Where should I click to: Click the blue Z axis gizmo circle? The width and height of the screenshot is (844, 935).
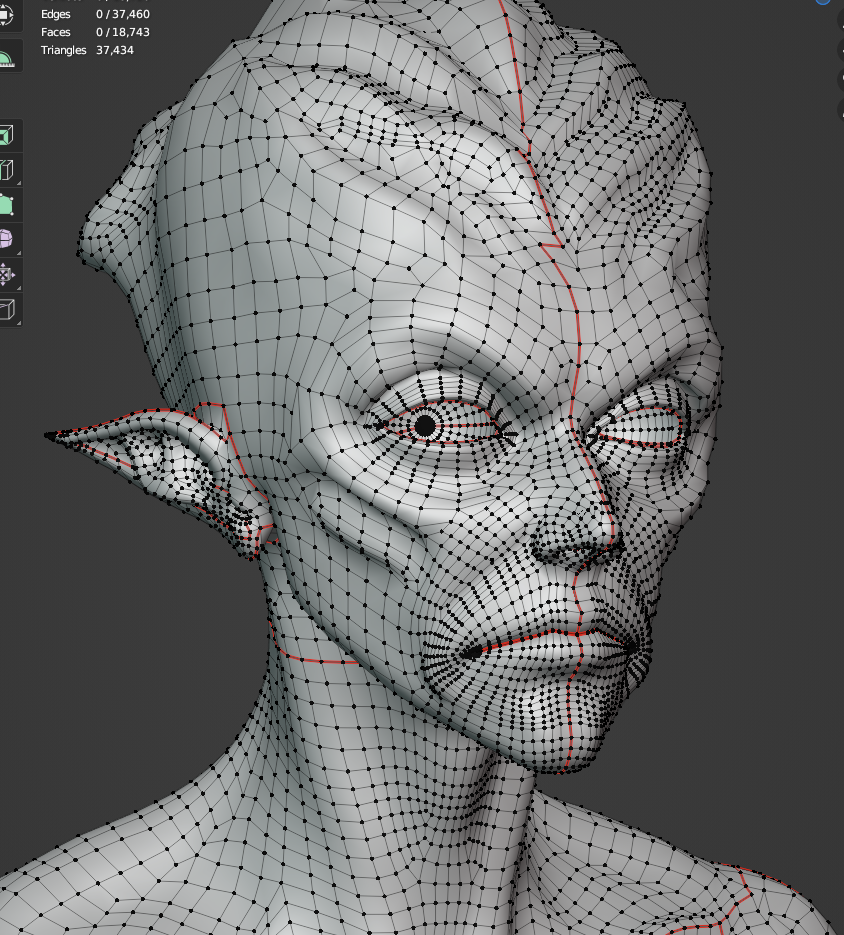824,2
